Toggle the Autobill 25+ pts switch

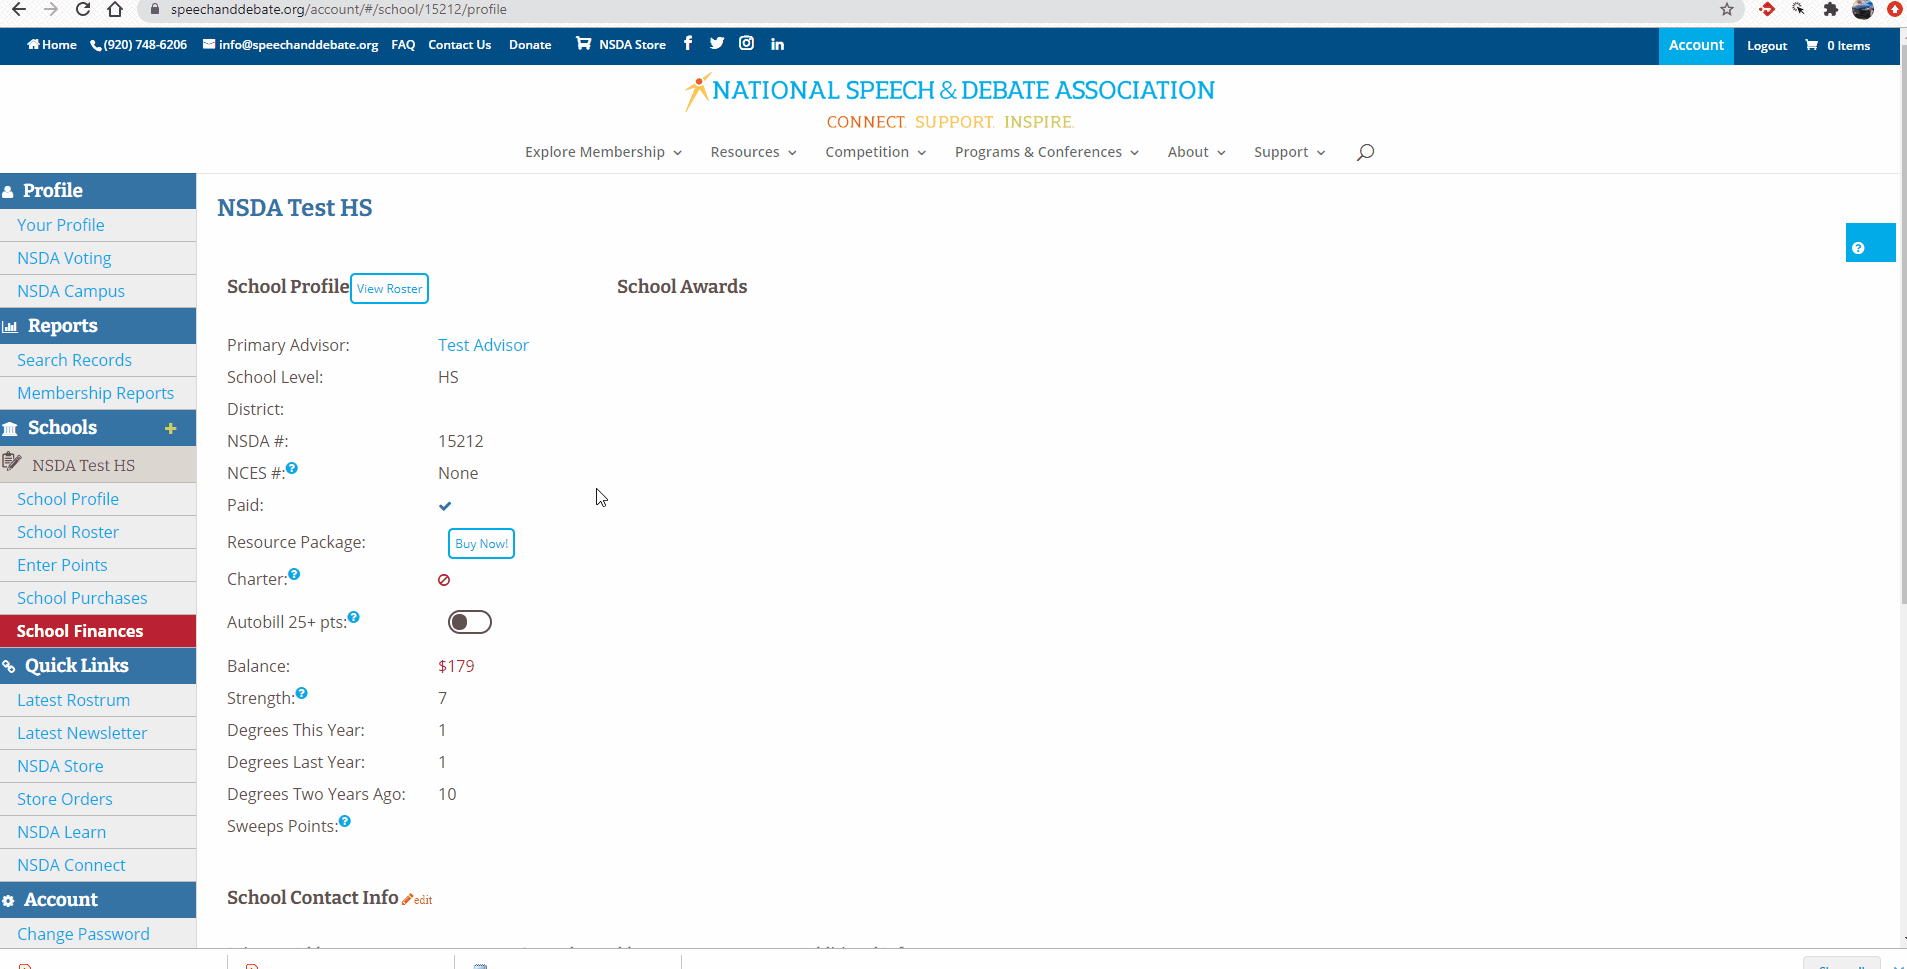tap(469, 622)
